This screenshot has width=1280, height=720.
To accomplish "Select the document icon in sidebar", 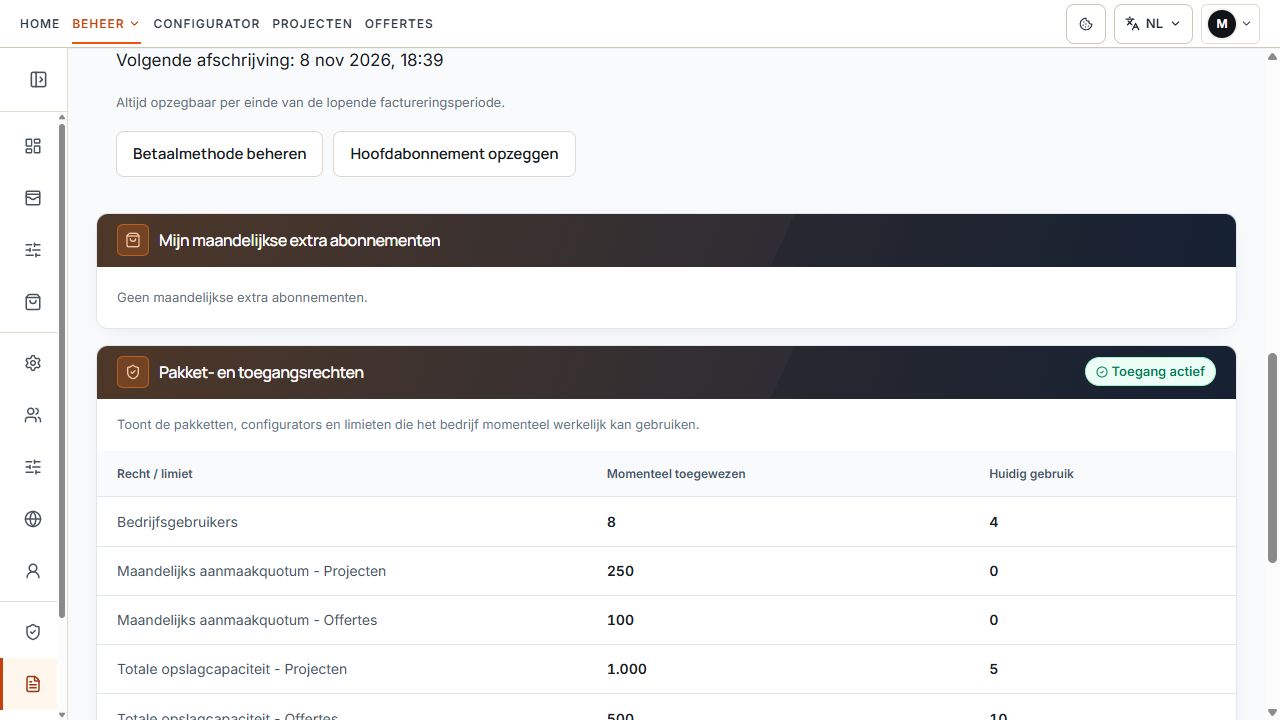I will [x=33, y=684].
